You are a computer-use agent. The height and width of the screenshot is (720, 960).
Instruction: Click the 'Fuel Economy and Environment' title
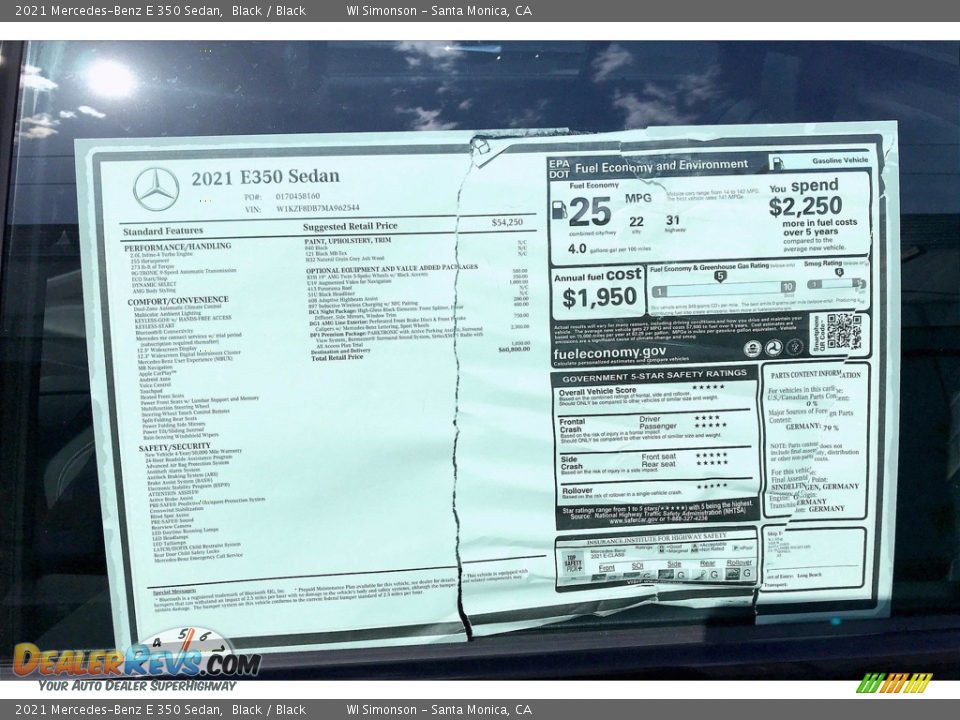[661, 166]
